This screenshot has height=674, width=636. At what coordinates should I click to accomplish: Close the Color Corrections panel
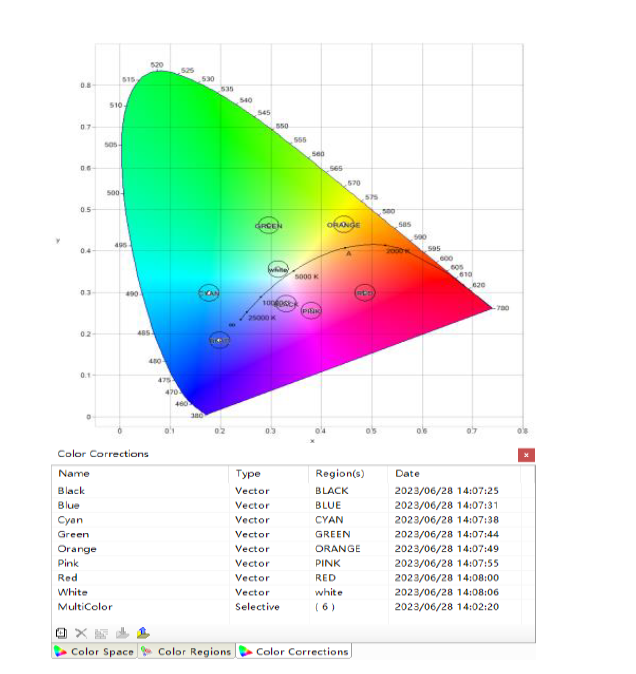click(526, 455)
